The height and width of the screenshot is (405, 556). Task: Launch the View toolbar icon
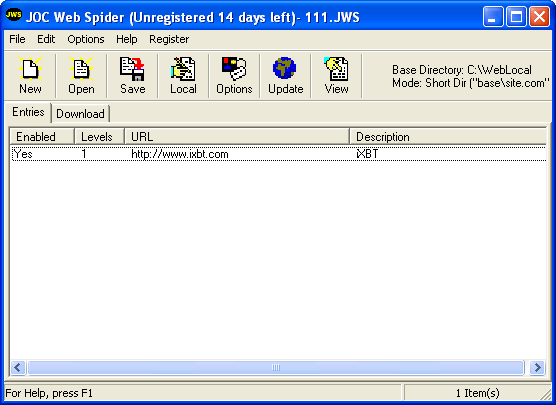coord(336,76)
